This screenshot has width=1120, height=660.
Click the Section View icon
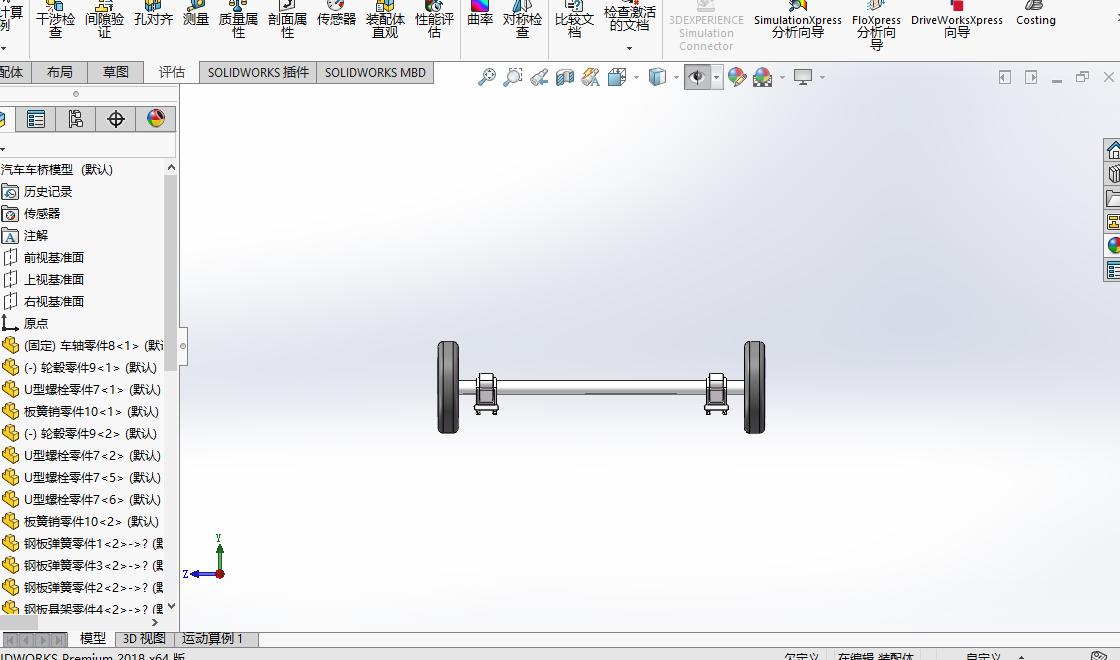pos(565,76)
